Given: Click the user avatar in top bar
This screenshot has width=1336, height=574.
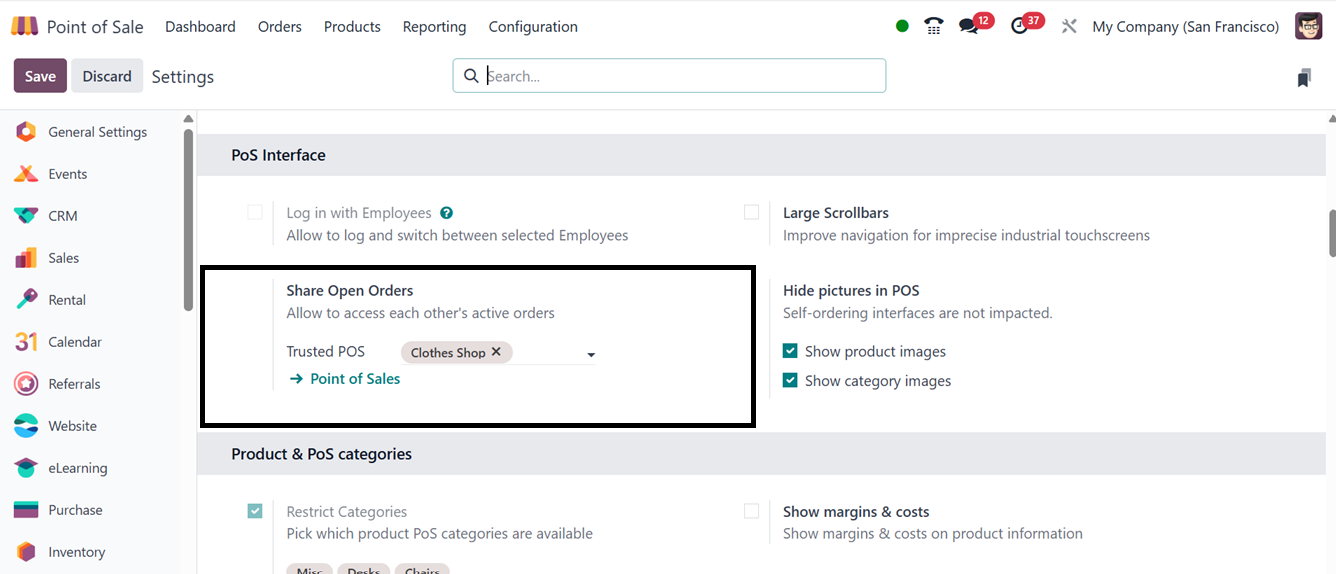Looking at the screenshot, I should tap(1308, 27).
